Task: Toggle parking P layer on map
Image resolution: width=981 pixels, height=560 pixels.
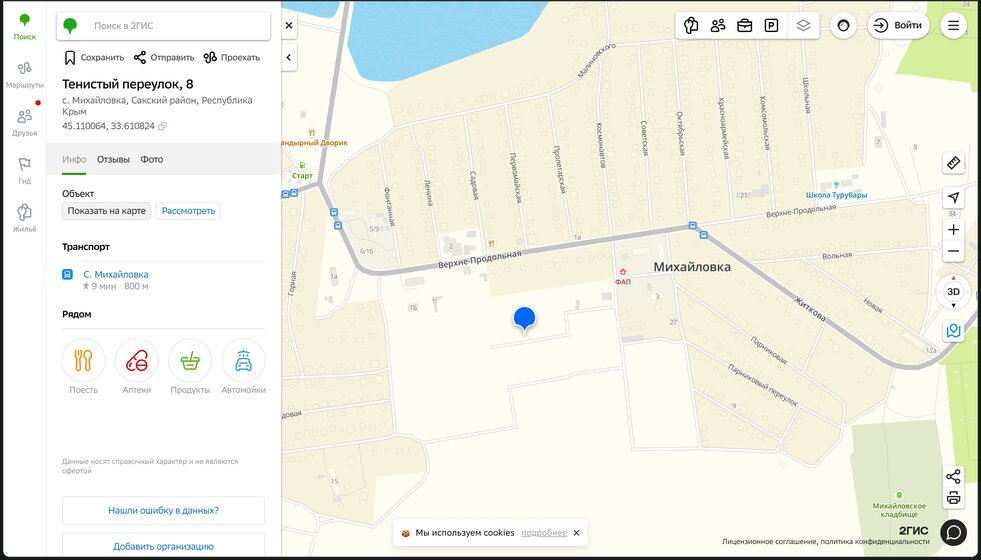Action: tap(771, 26)
